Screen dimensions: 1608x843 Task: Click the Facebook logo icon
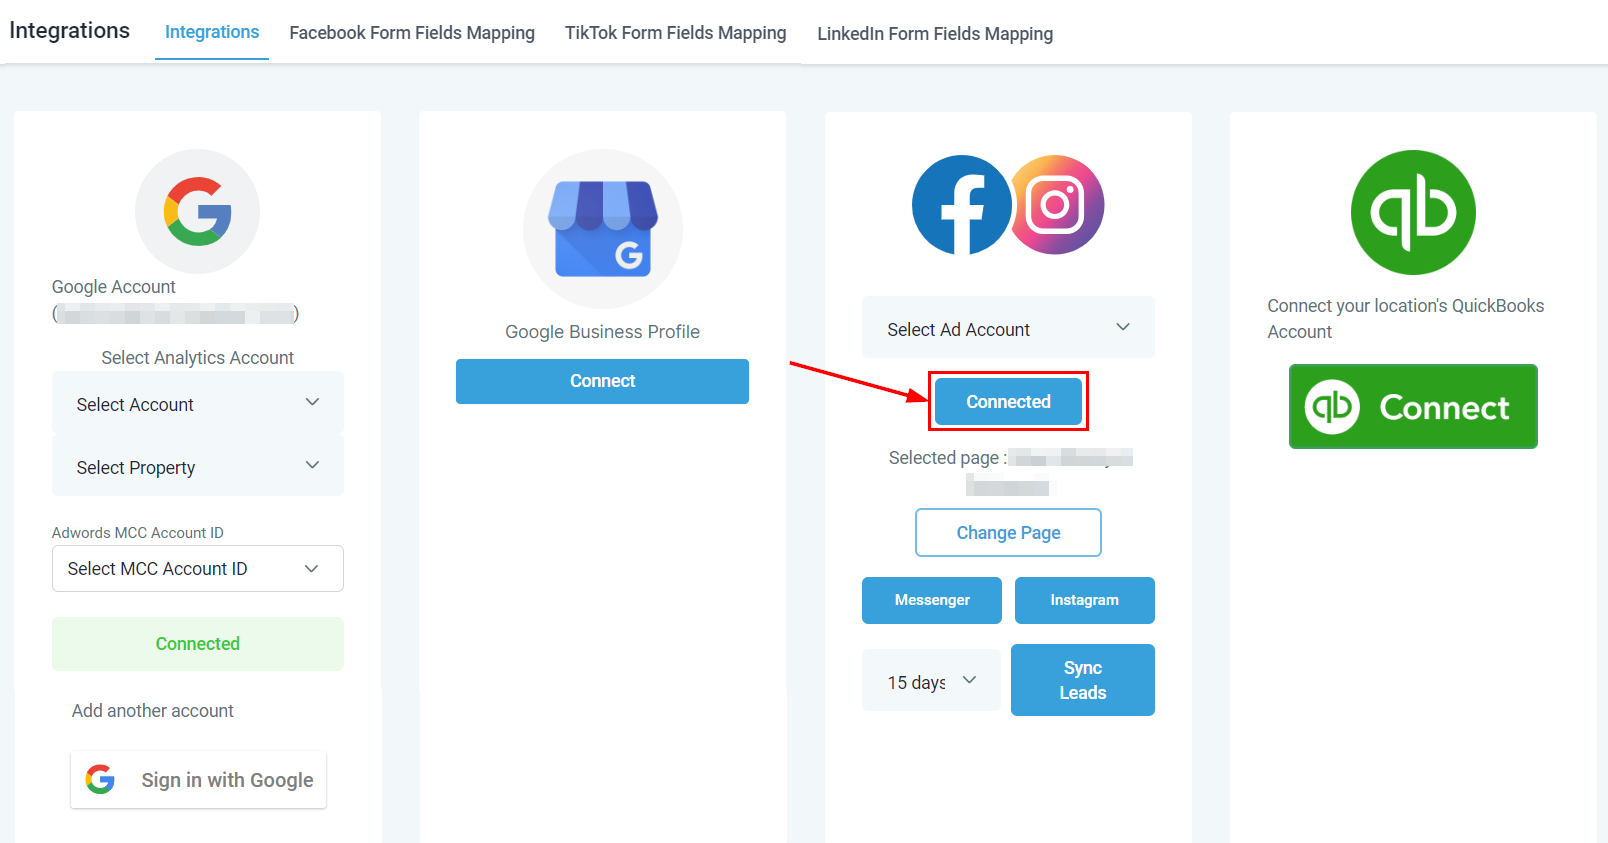tap(961, 205)
